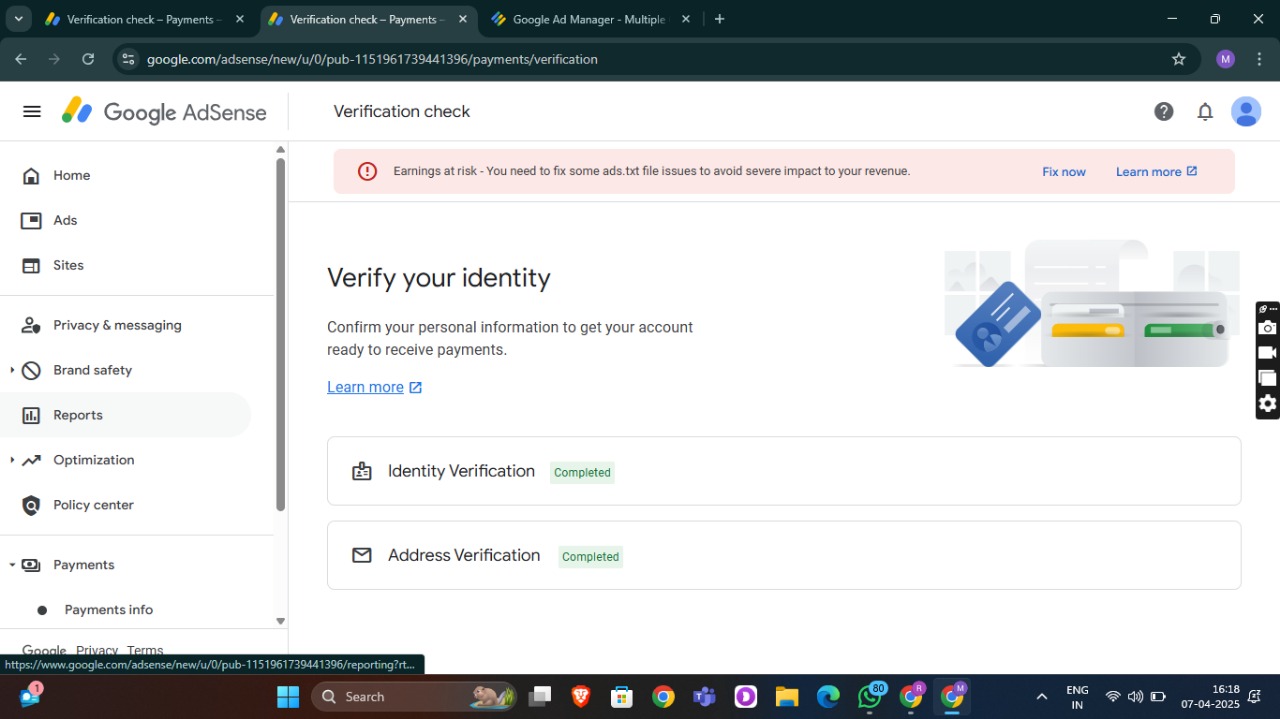Image resolution: width=1280 pixels, height=719 pixels.
Task: Click the Identity Verification ID card icon
Action: pyautogui.click(x=362, y=472)
